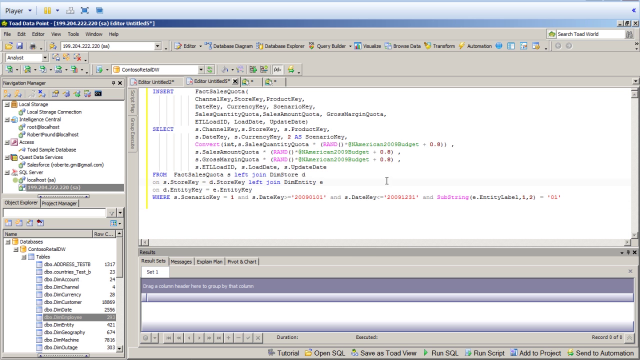Open the Window menu
Viewport: 640px width, 360px height.
(x=94, y=34)
